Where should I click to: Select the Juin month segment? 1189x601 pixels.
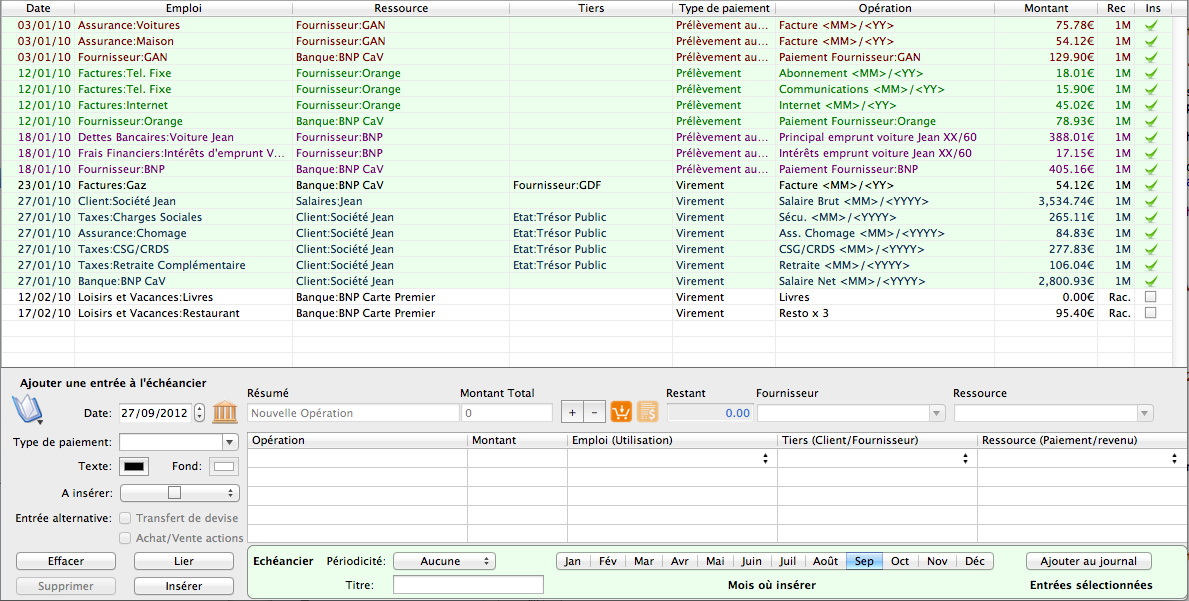click(751, 561)
